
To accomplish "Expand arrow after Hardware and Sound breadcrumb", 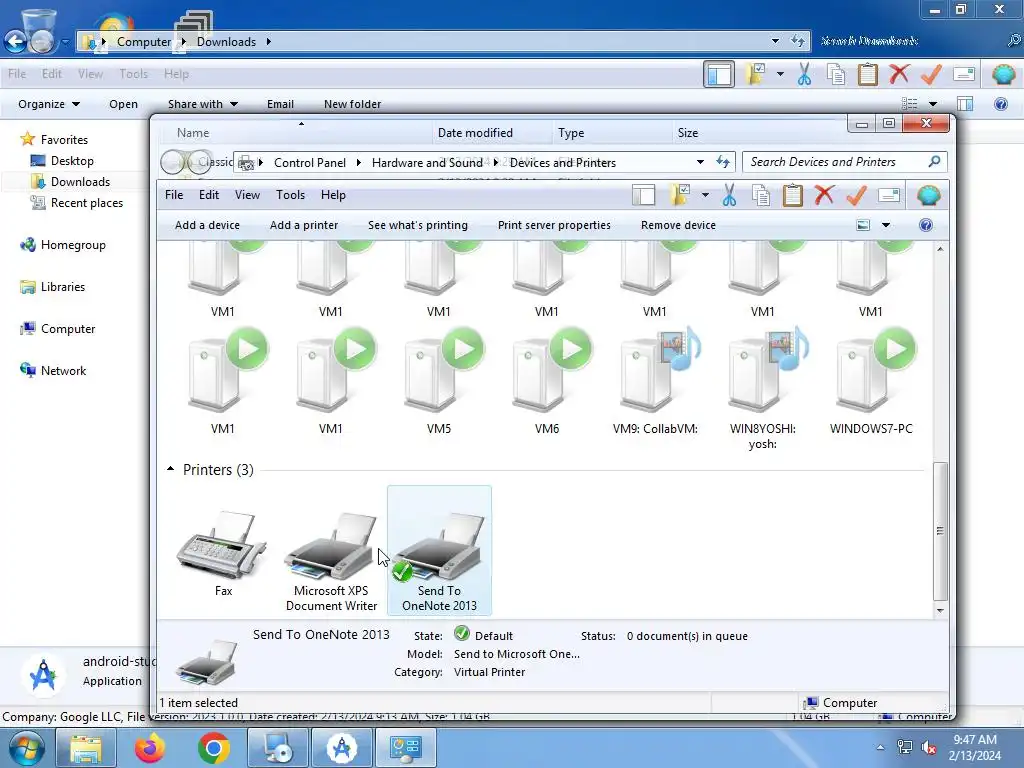I will (x=496, y=162).
